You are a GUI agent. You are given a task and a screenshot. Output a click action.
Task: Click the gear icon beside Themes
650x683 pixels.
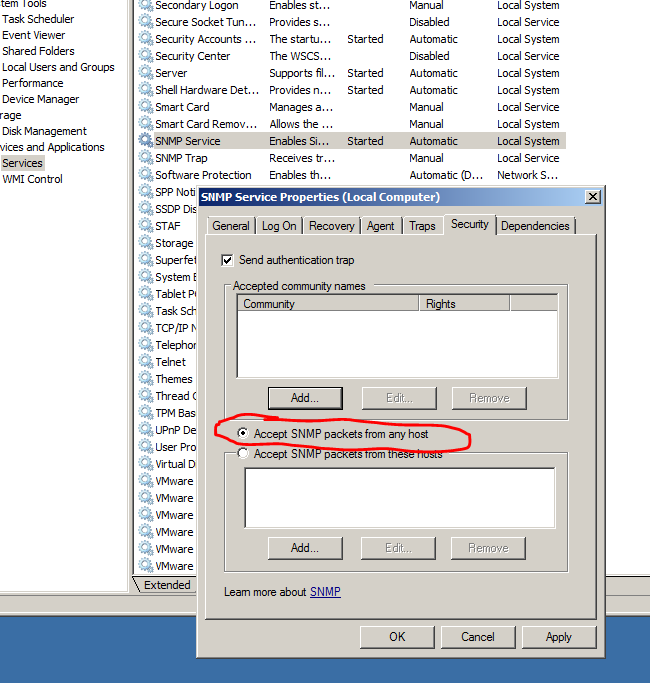[x=146, y=378]
